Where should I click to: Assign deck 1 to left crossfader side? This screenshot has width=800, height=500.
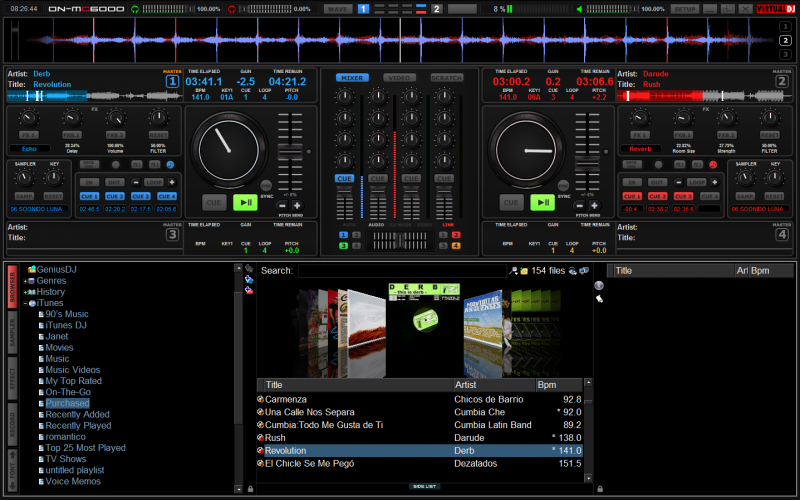coord(343,235)
